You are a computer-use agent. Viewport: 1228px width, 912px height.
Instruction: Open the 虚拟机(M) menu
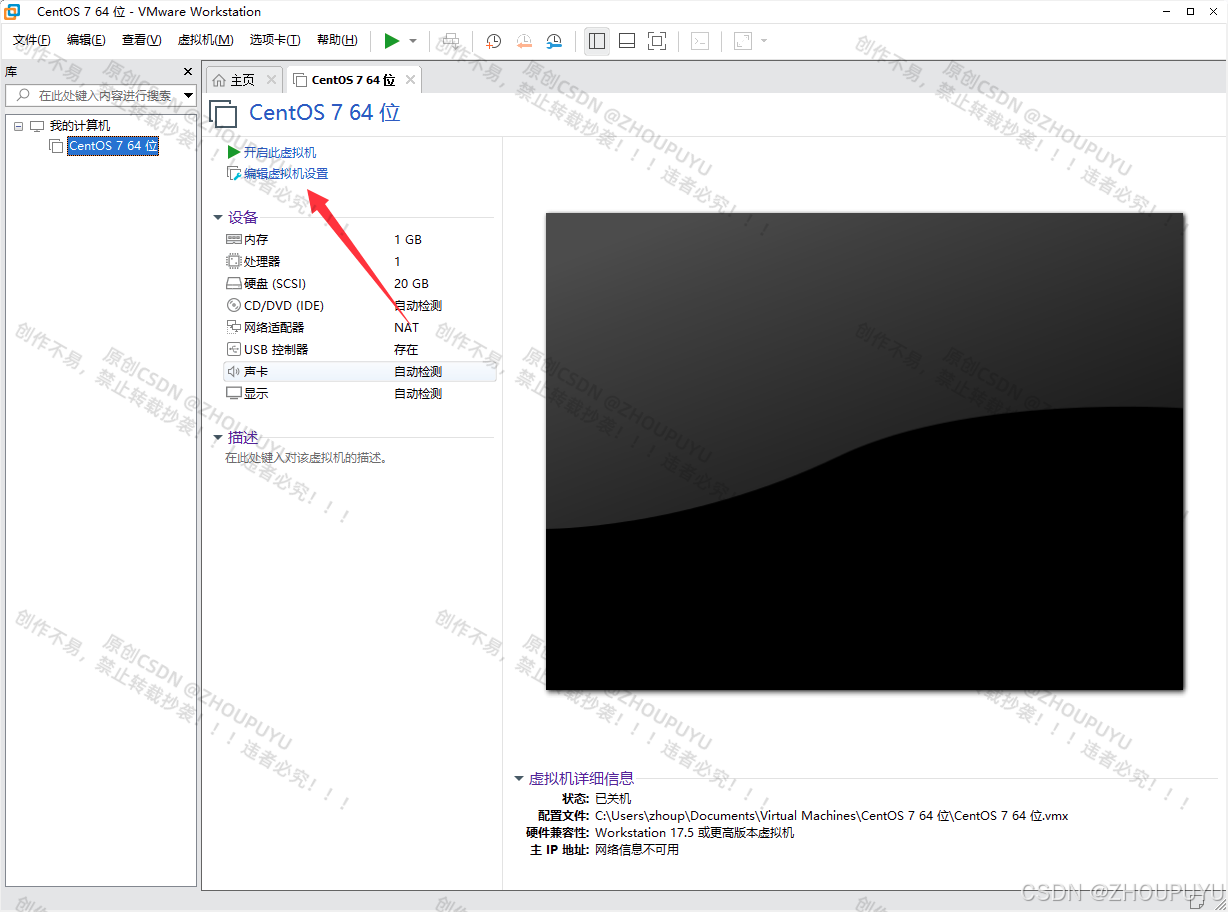pos(205,40)
